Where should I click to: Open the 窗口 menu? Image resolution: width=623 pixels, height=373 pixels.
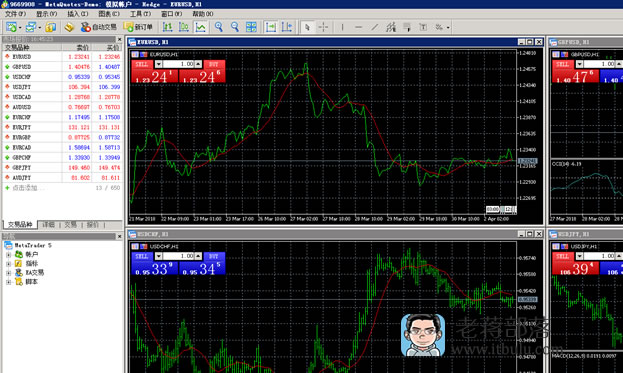[x=172, y=14]
